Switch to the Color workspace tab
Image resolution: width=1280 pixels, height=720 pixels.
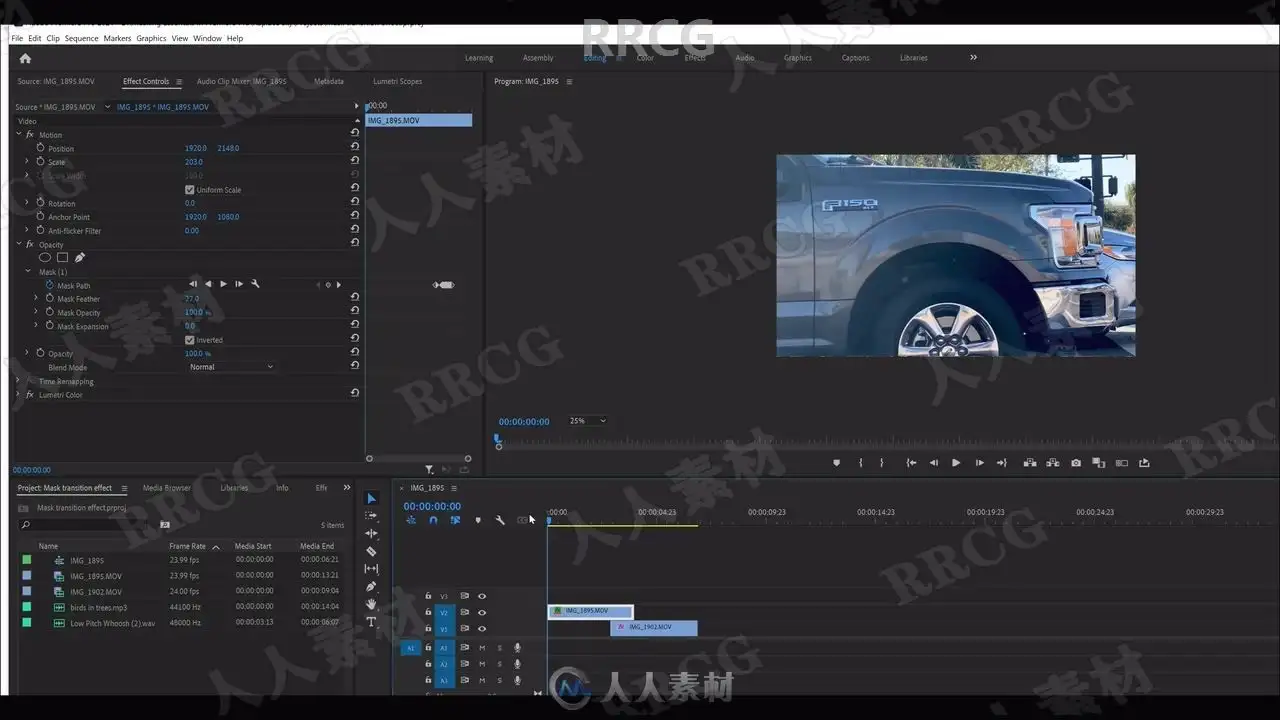(645, 58)
